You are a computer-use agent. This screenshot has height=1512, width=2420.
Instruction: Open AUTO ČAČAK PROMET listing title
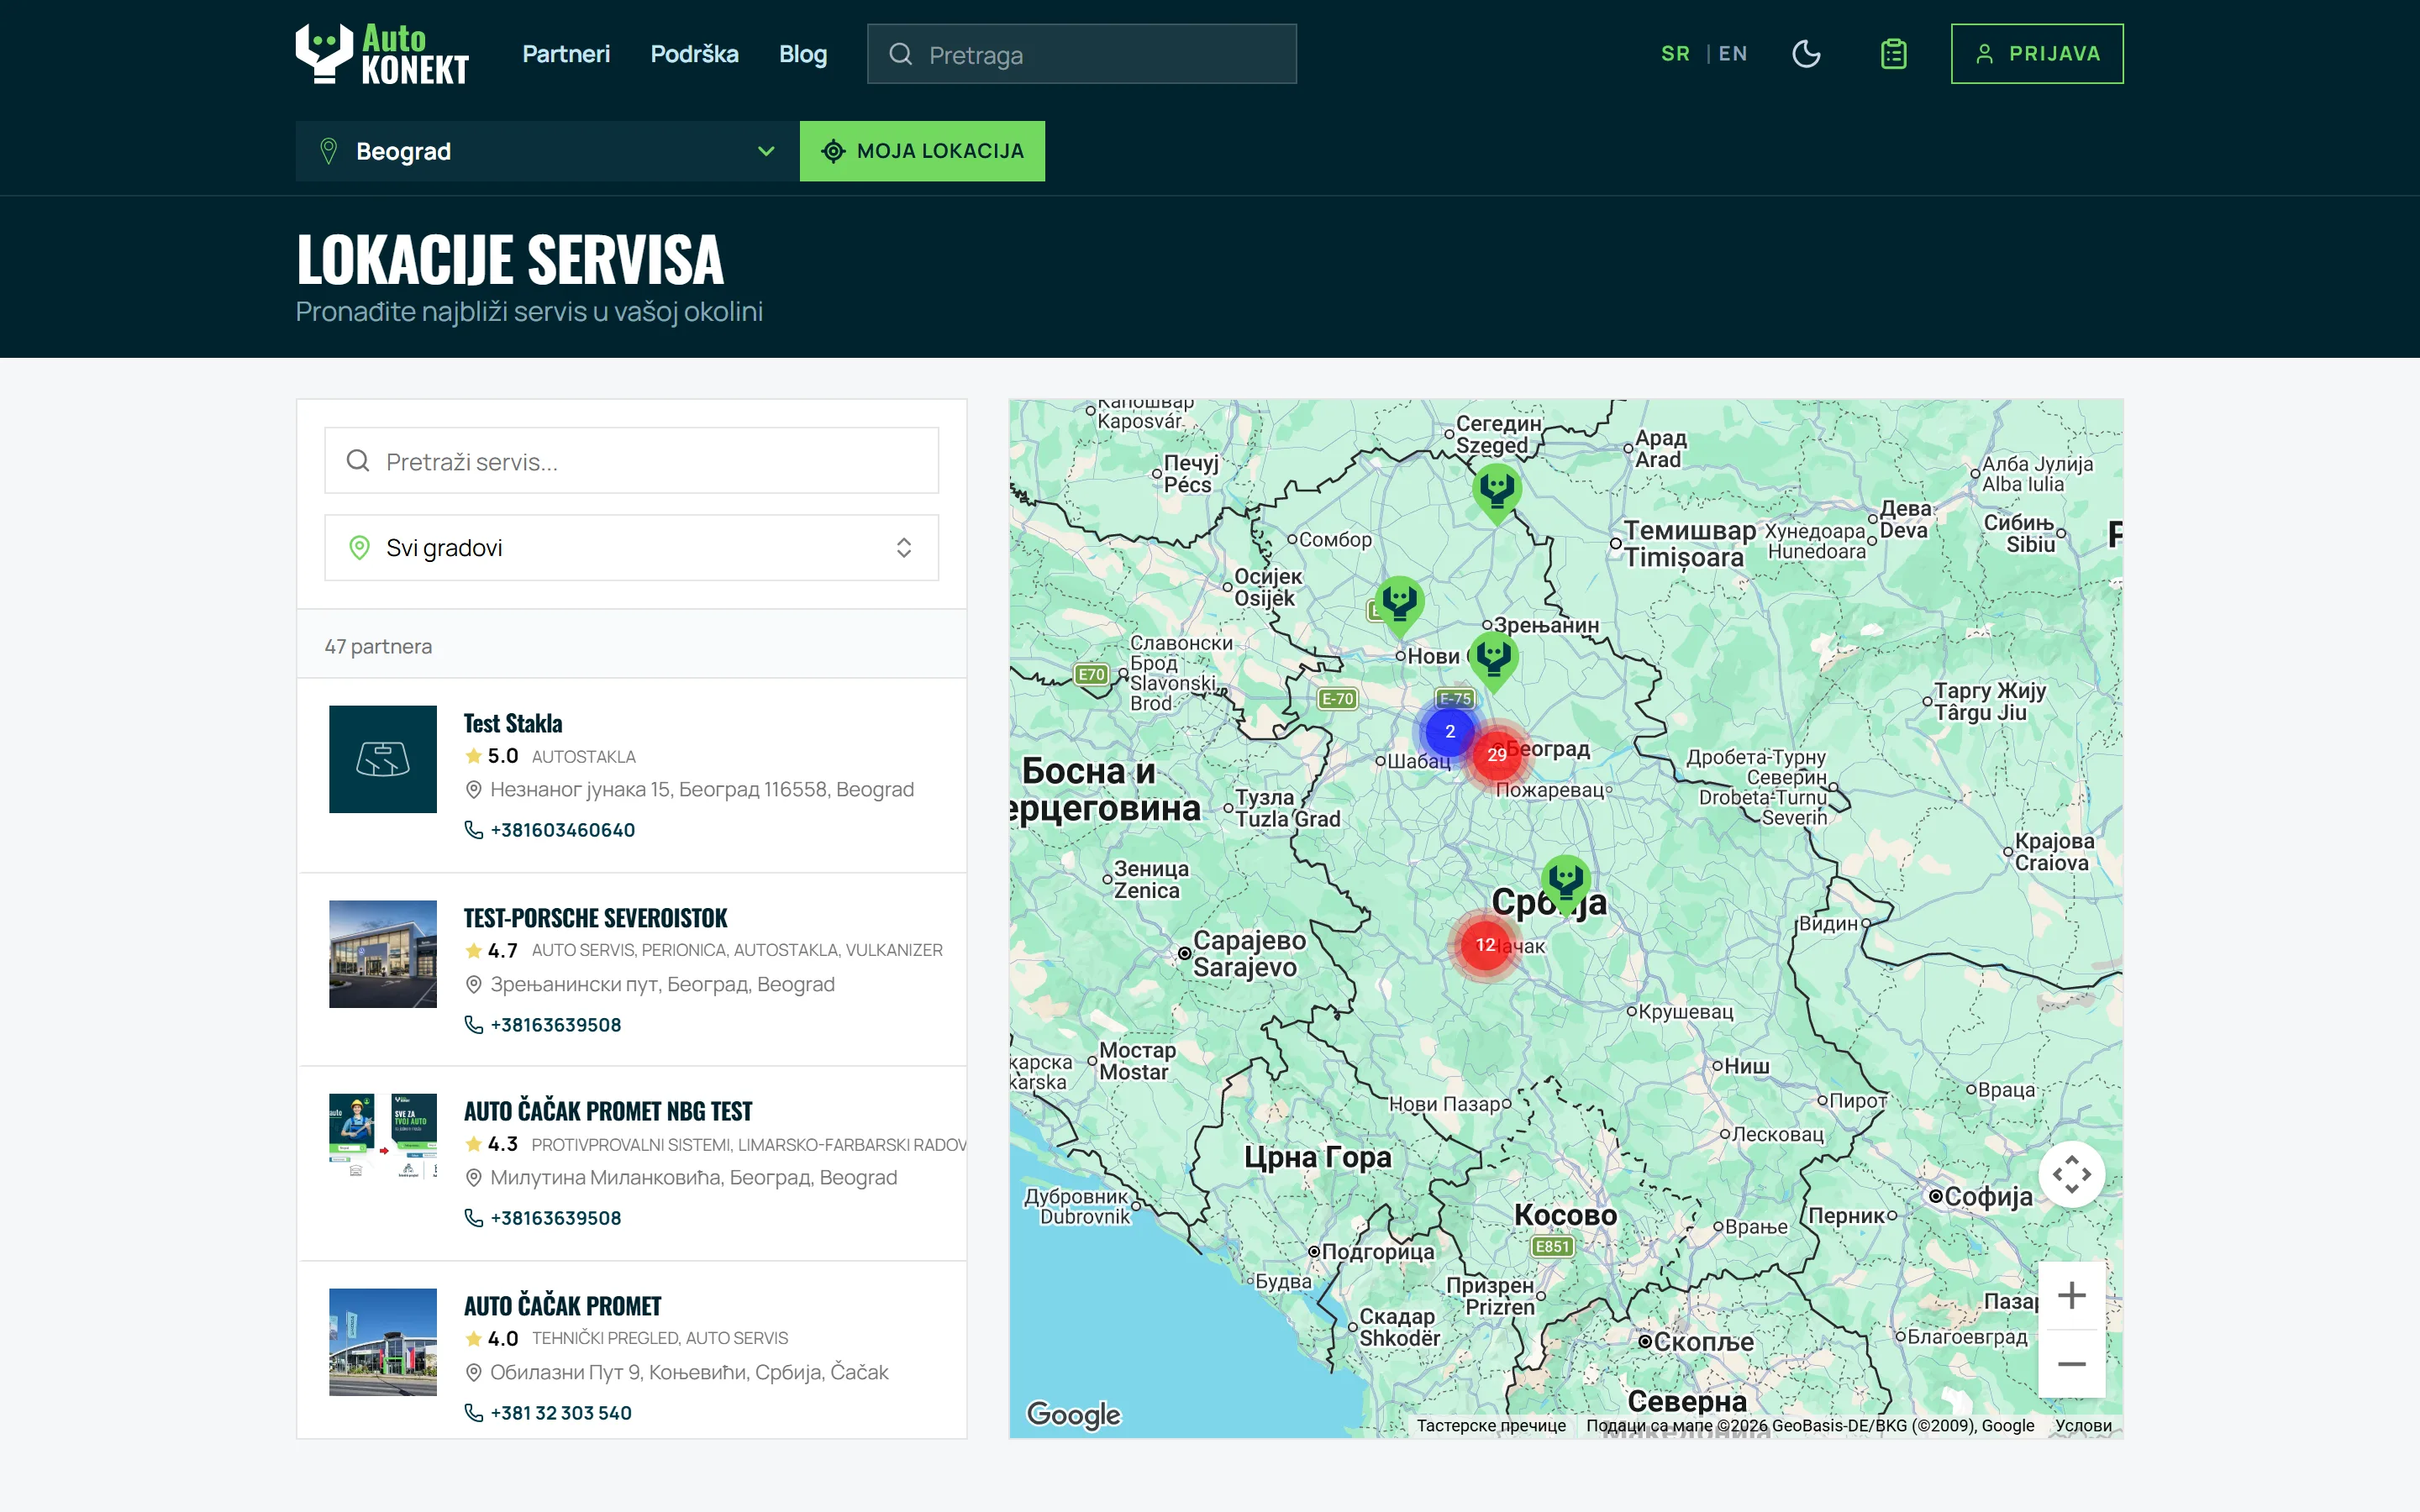pos(562,1306)
